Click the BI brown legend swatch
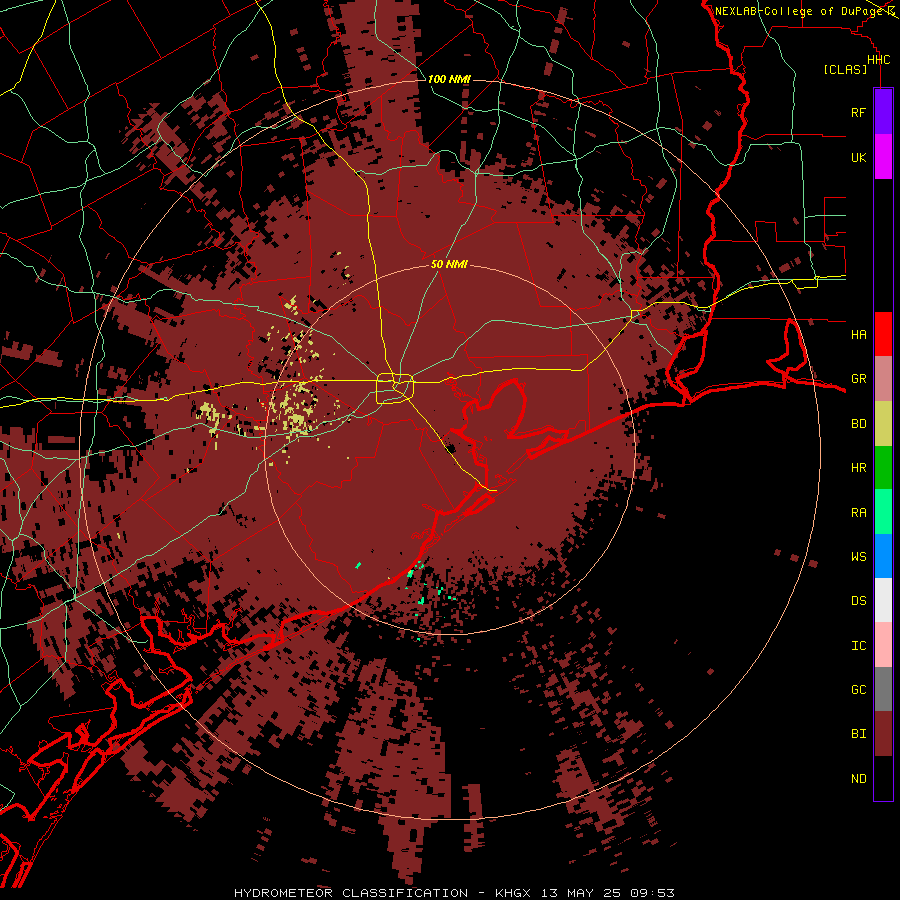The width and height of the screenshot is (900, 900). [x=883, y=734]
